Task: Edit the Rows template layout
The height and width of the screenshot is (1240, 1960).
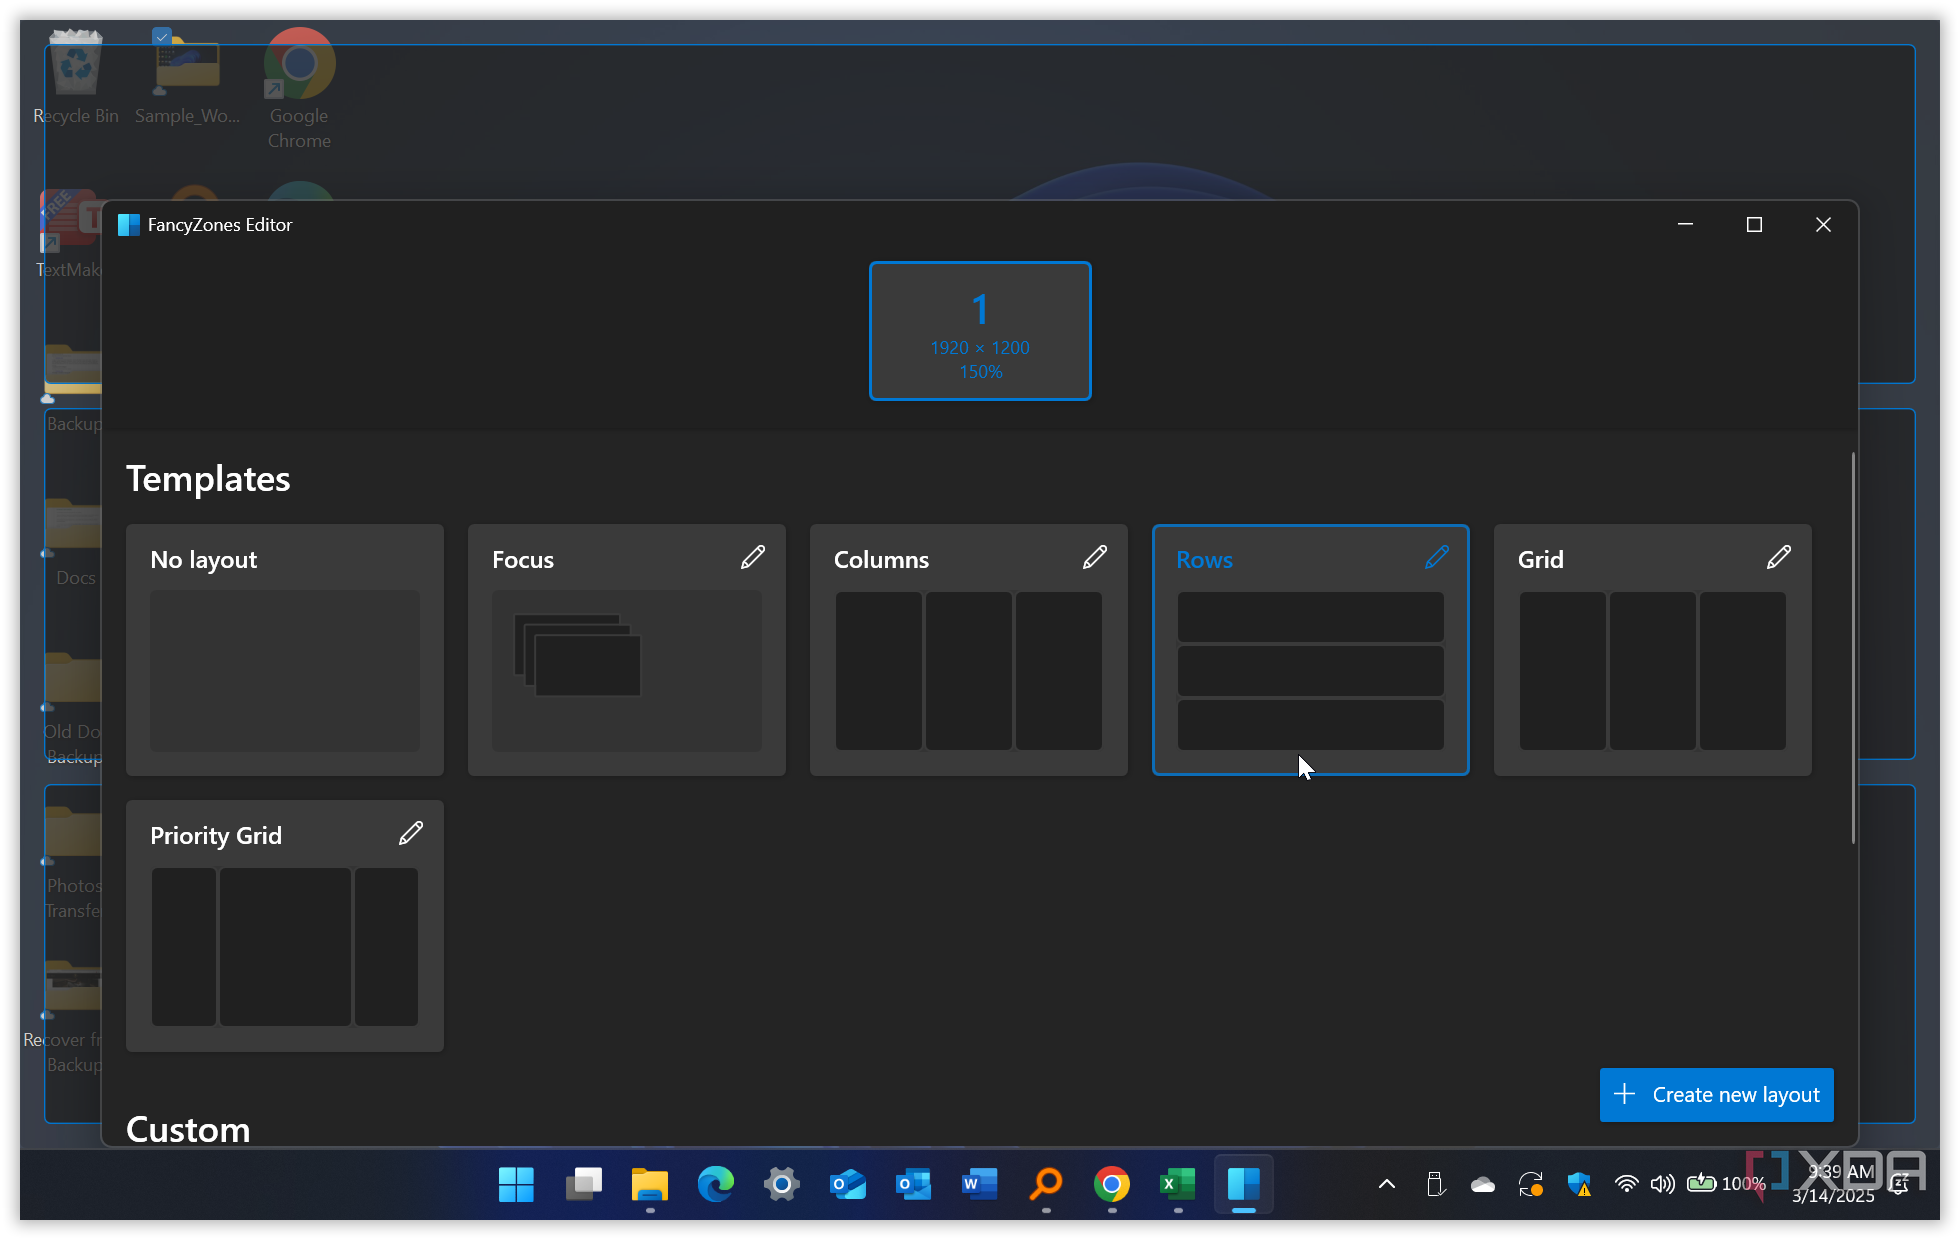Action: click(1437, 558)
